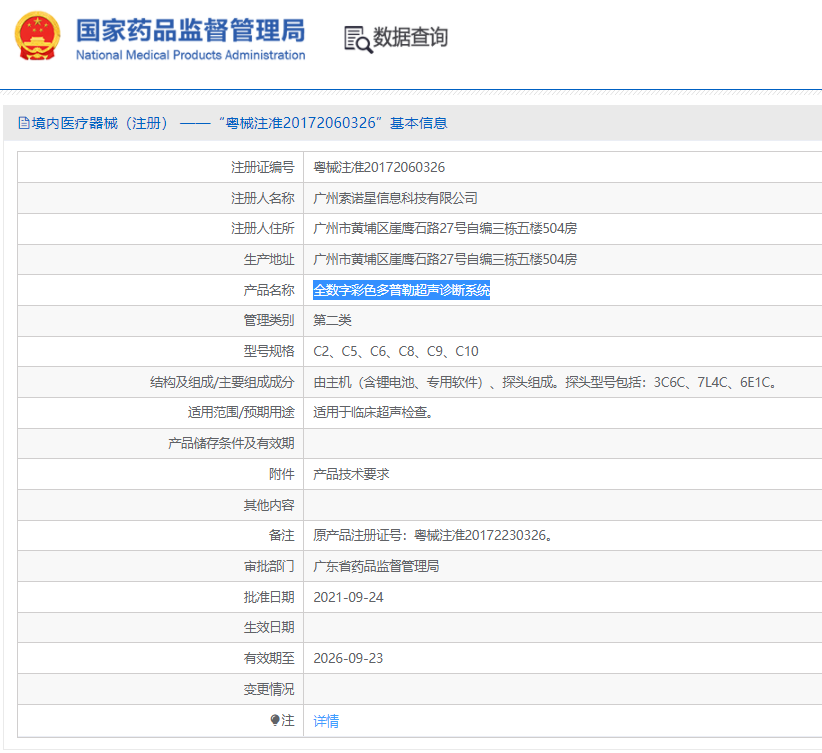Click the 数据查询 heading text

(x=410, y=37)
